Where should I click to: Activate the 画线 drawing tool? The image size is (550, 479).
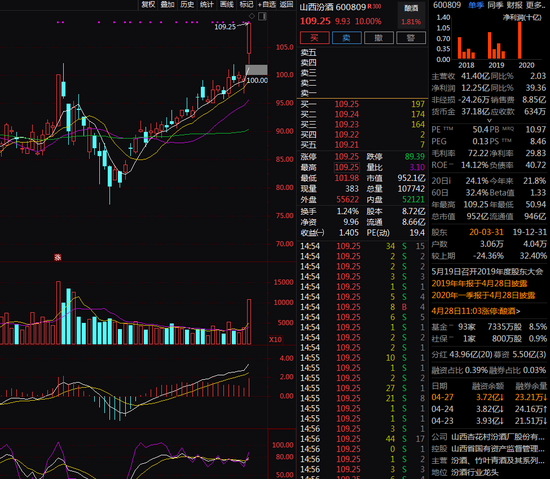[x=227, y=5]
